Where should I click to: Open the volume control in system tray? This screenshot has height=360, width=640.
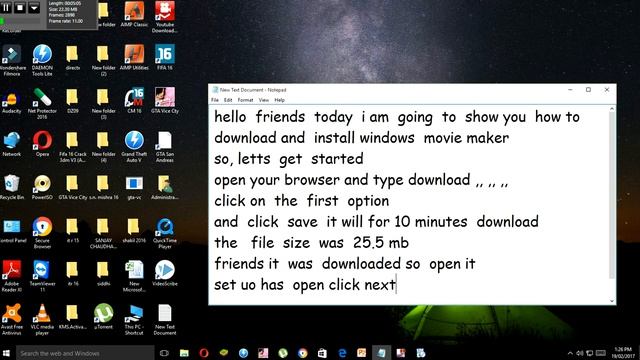[x=580, y=353]
